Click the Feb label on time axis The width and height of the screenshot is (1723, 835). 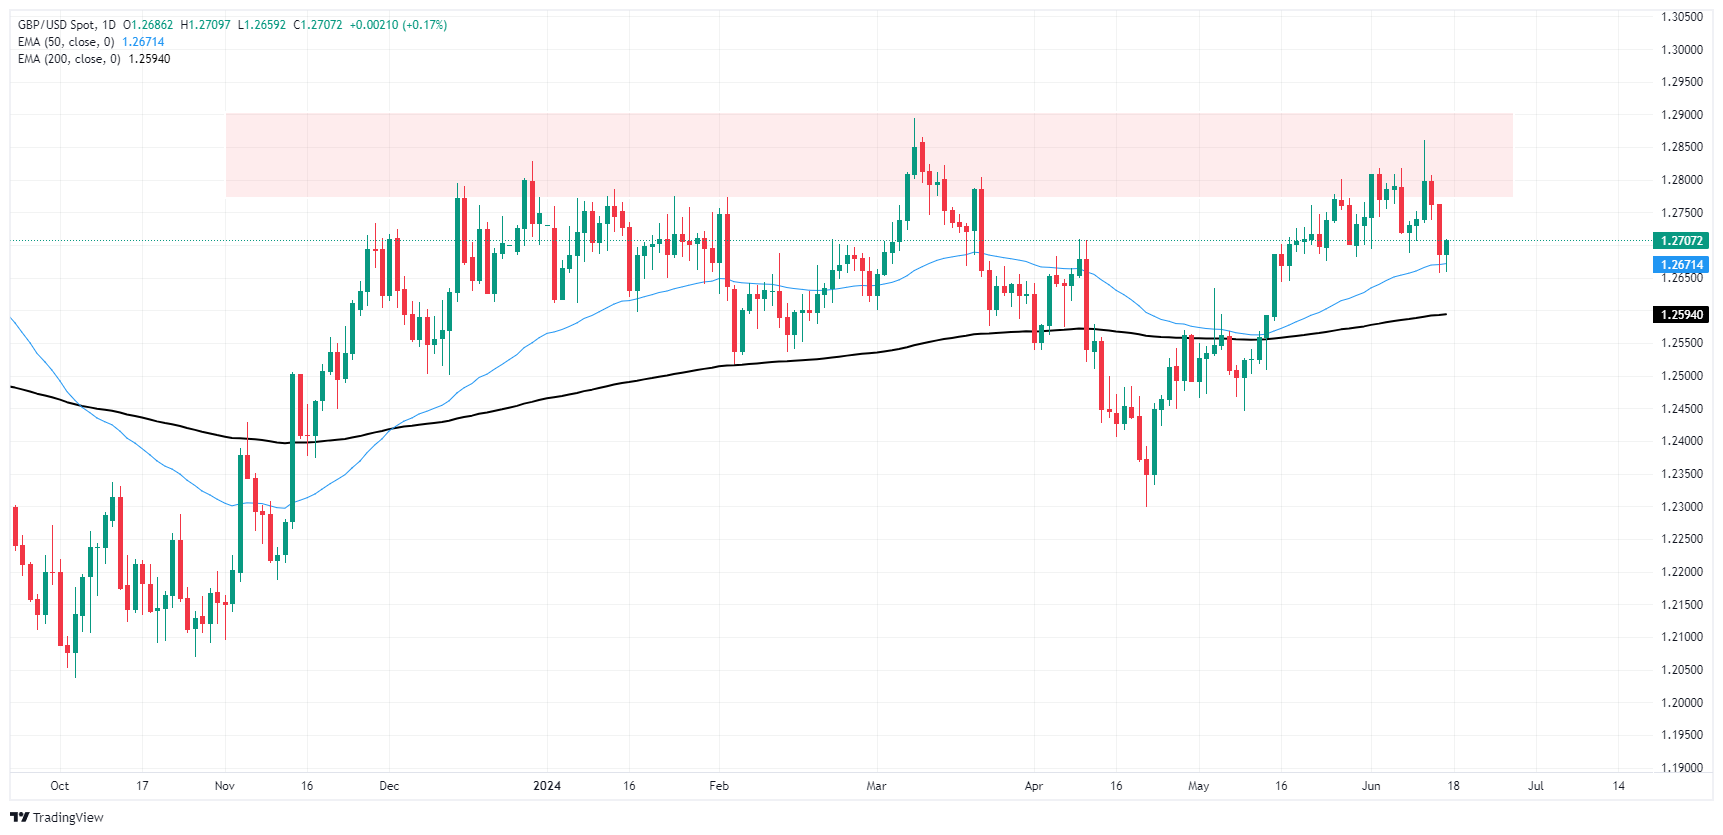[x=719, y=786]
